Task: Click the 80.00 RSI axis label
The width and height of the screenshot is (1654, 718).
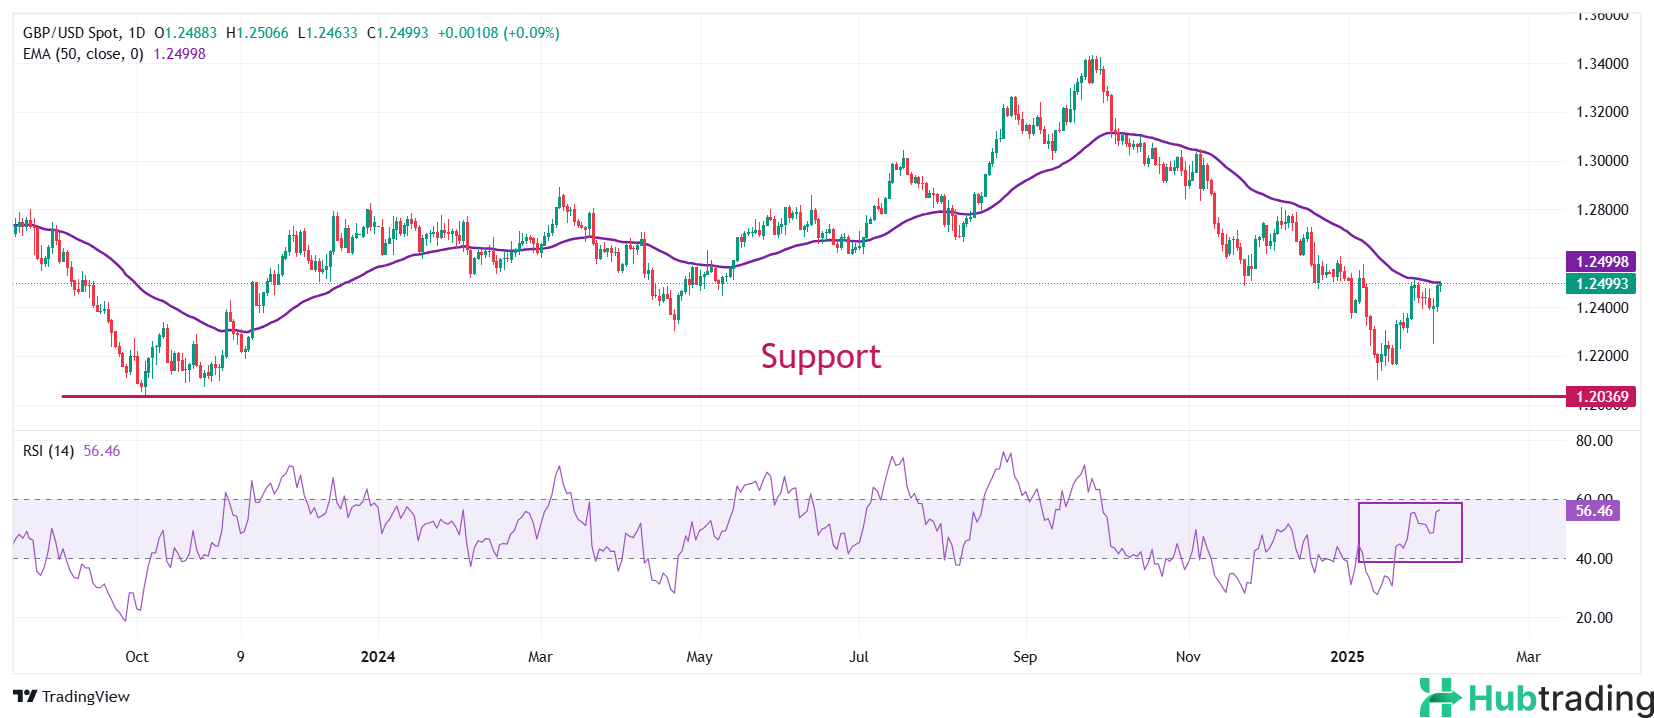Action: coord(1594,441)
